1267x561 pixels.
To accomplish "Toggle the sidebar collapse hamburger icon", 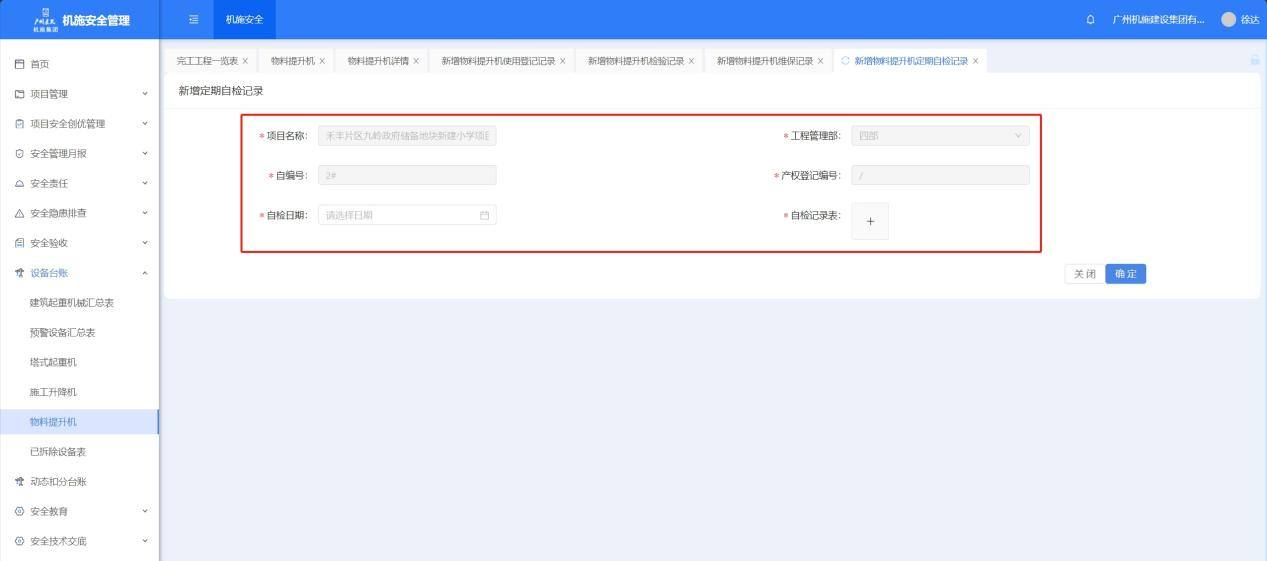I will point(193,20).
